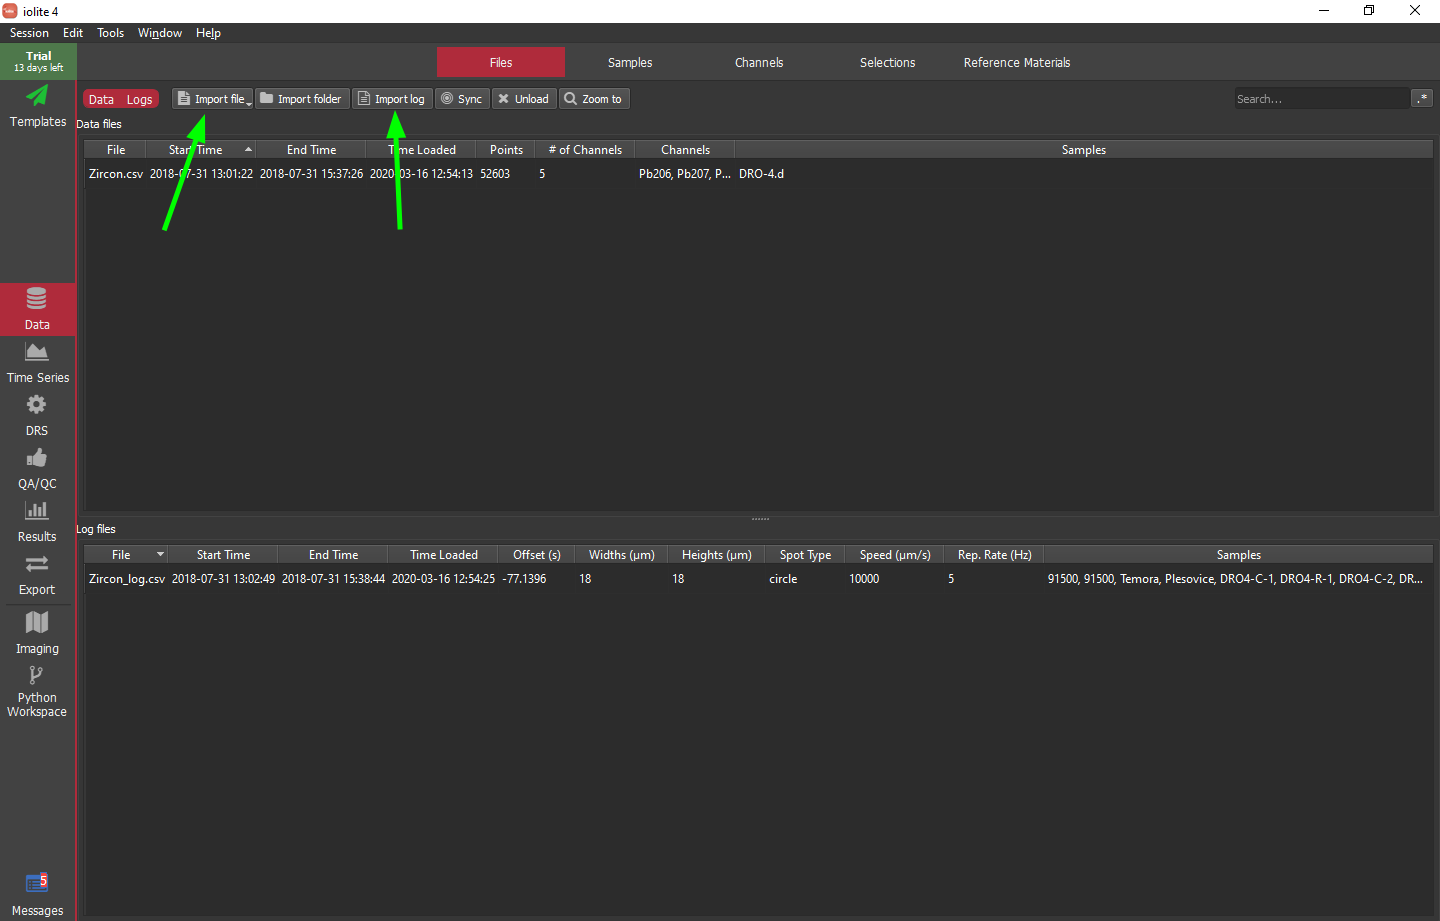Screen dimensions: 1440x921
Task: Open the DRS gear panel
Action: point(37,415)
